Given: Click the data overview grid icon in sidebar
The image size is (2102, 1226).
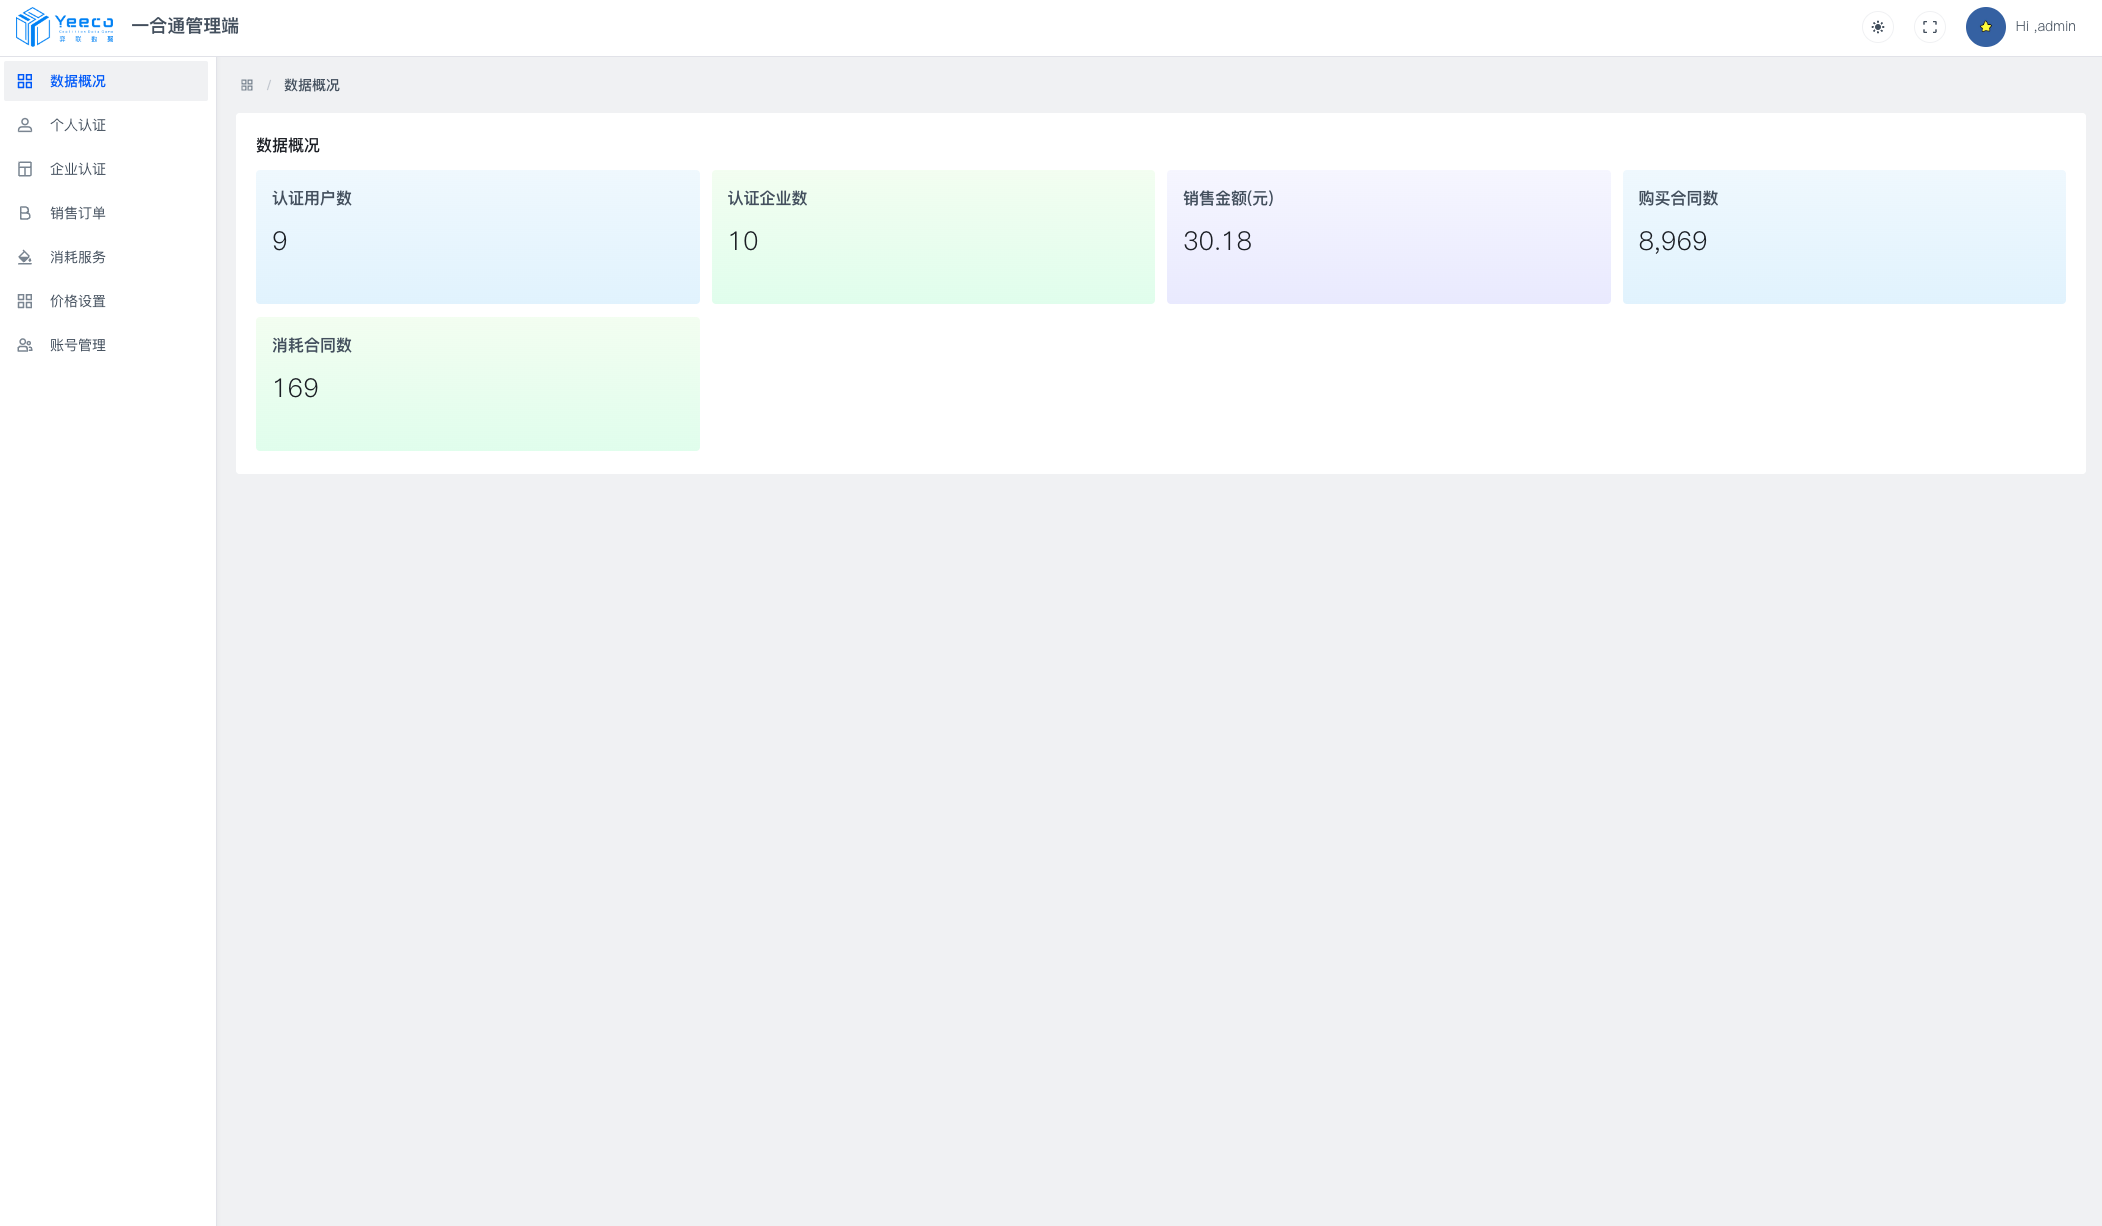Looking at the screenshot, I should pos(25,81).
